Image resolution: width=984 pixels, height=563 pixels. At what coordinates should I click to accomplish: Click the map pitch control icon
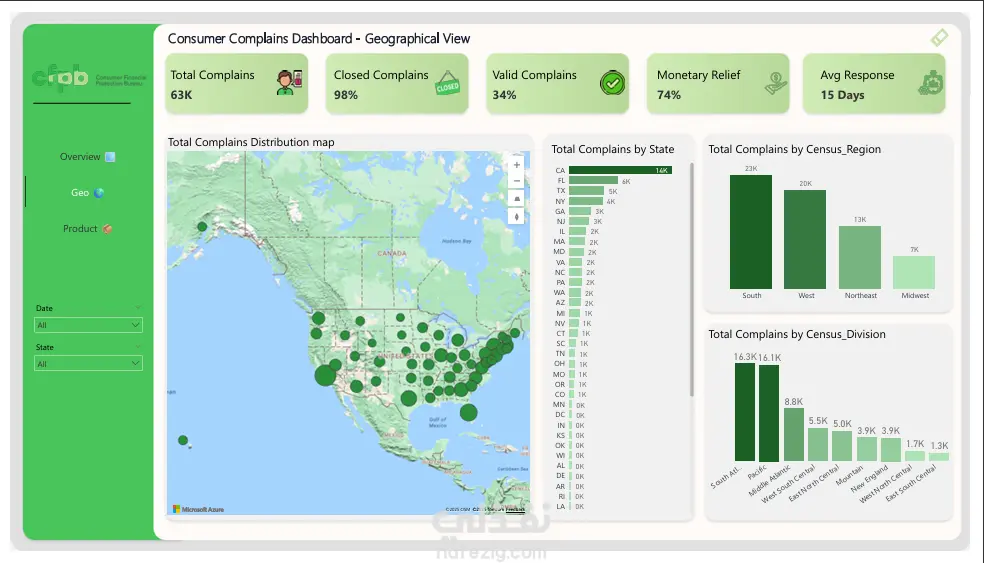pyautogui.click(x=516, y=199)
